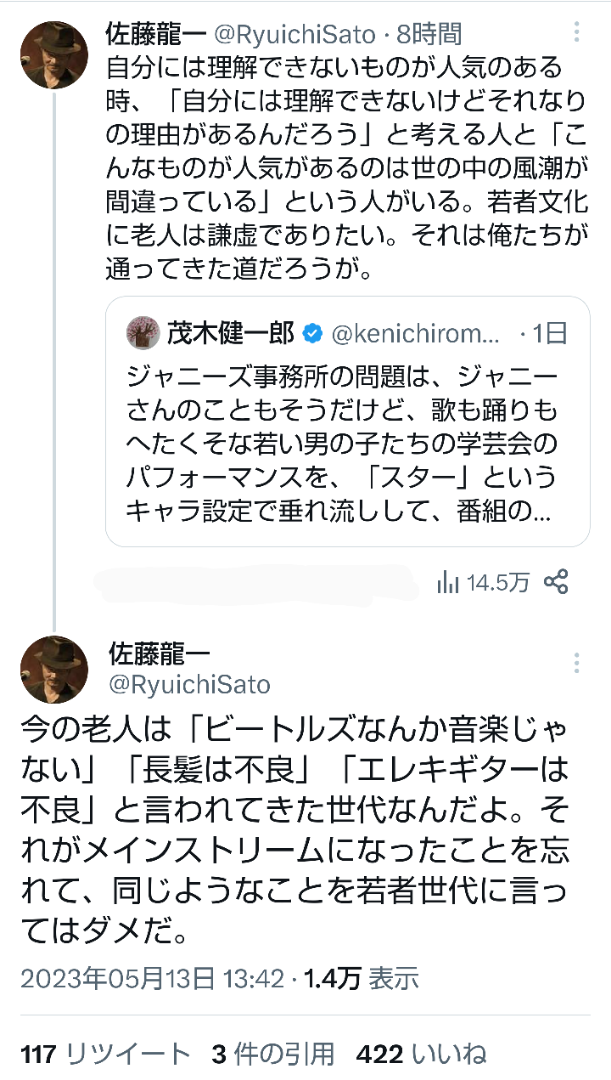Open @RyuichiSato handle under second tweet name
Viewport: 611px width, 1080px height.
[188, 684]
